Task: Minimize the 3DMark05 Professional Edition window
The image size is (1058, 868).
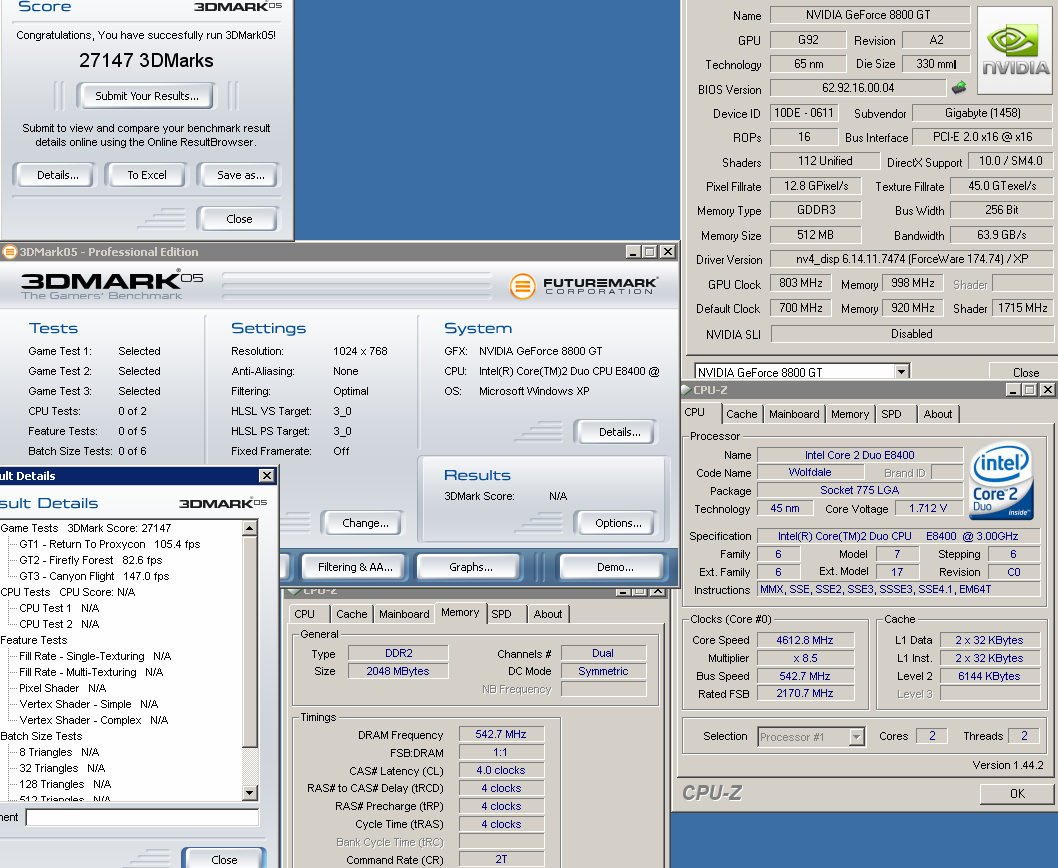Action: [x=633, y=252]
